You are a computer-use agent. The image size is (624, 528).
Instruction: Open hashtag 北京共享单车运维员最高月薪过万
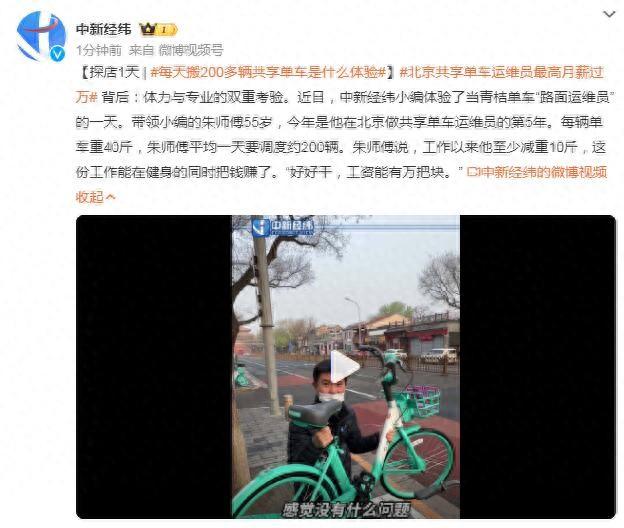(x=340, y=85)
